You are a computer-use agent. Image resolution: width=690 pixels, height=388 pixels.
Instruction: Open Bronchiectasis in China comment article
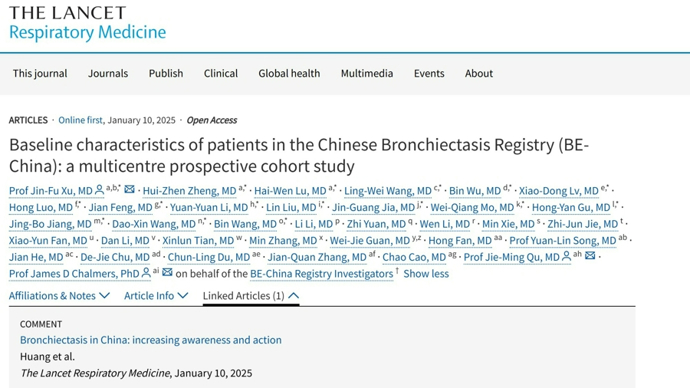tap(150, 340)
